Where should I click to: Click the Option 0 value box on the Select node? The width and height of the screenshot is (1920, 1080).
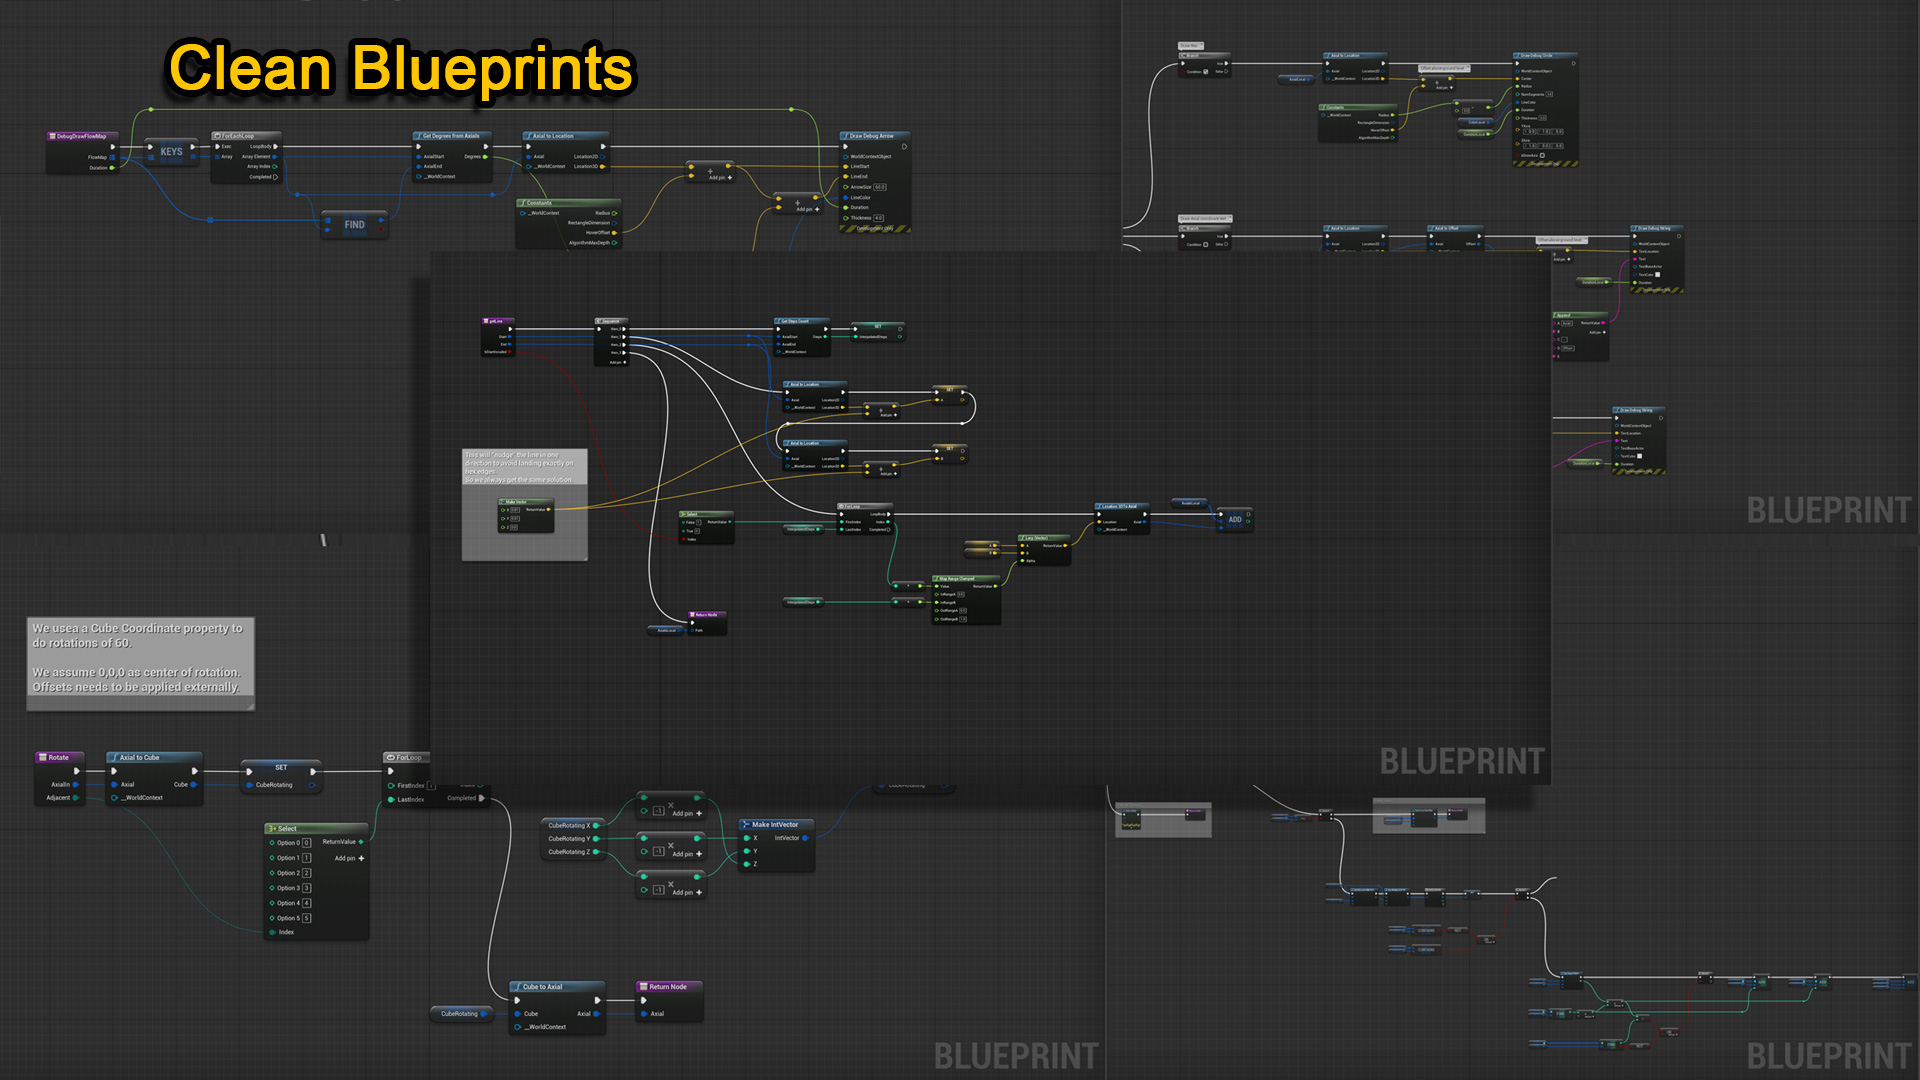(x=306, y=843)
